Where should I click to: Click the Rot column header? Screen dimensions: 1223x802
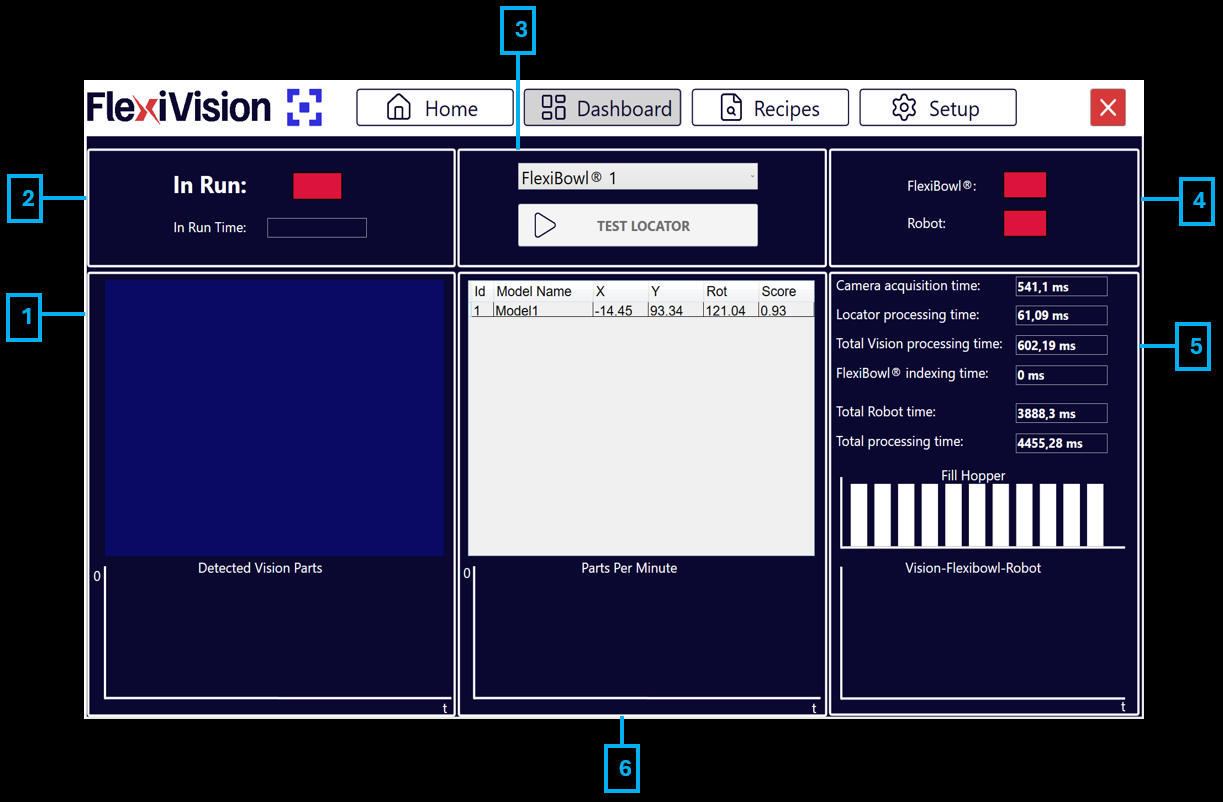coord(717,292)
